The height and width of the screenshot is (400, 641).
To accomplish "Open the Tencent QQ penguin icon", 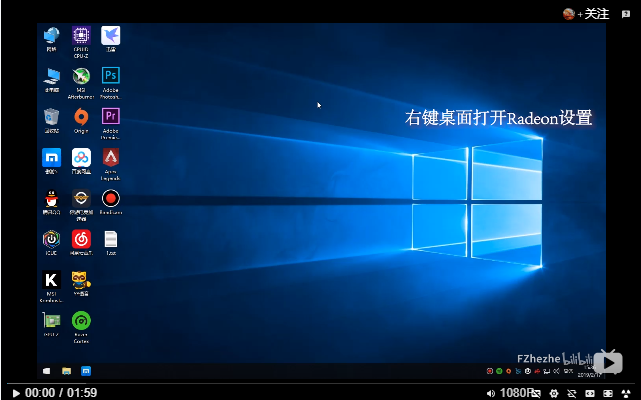I will coord(52,202).
